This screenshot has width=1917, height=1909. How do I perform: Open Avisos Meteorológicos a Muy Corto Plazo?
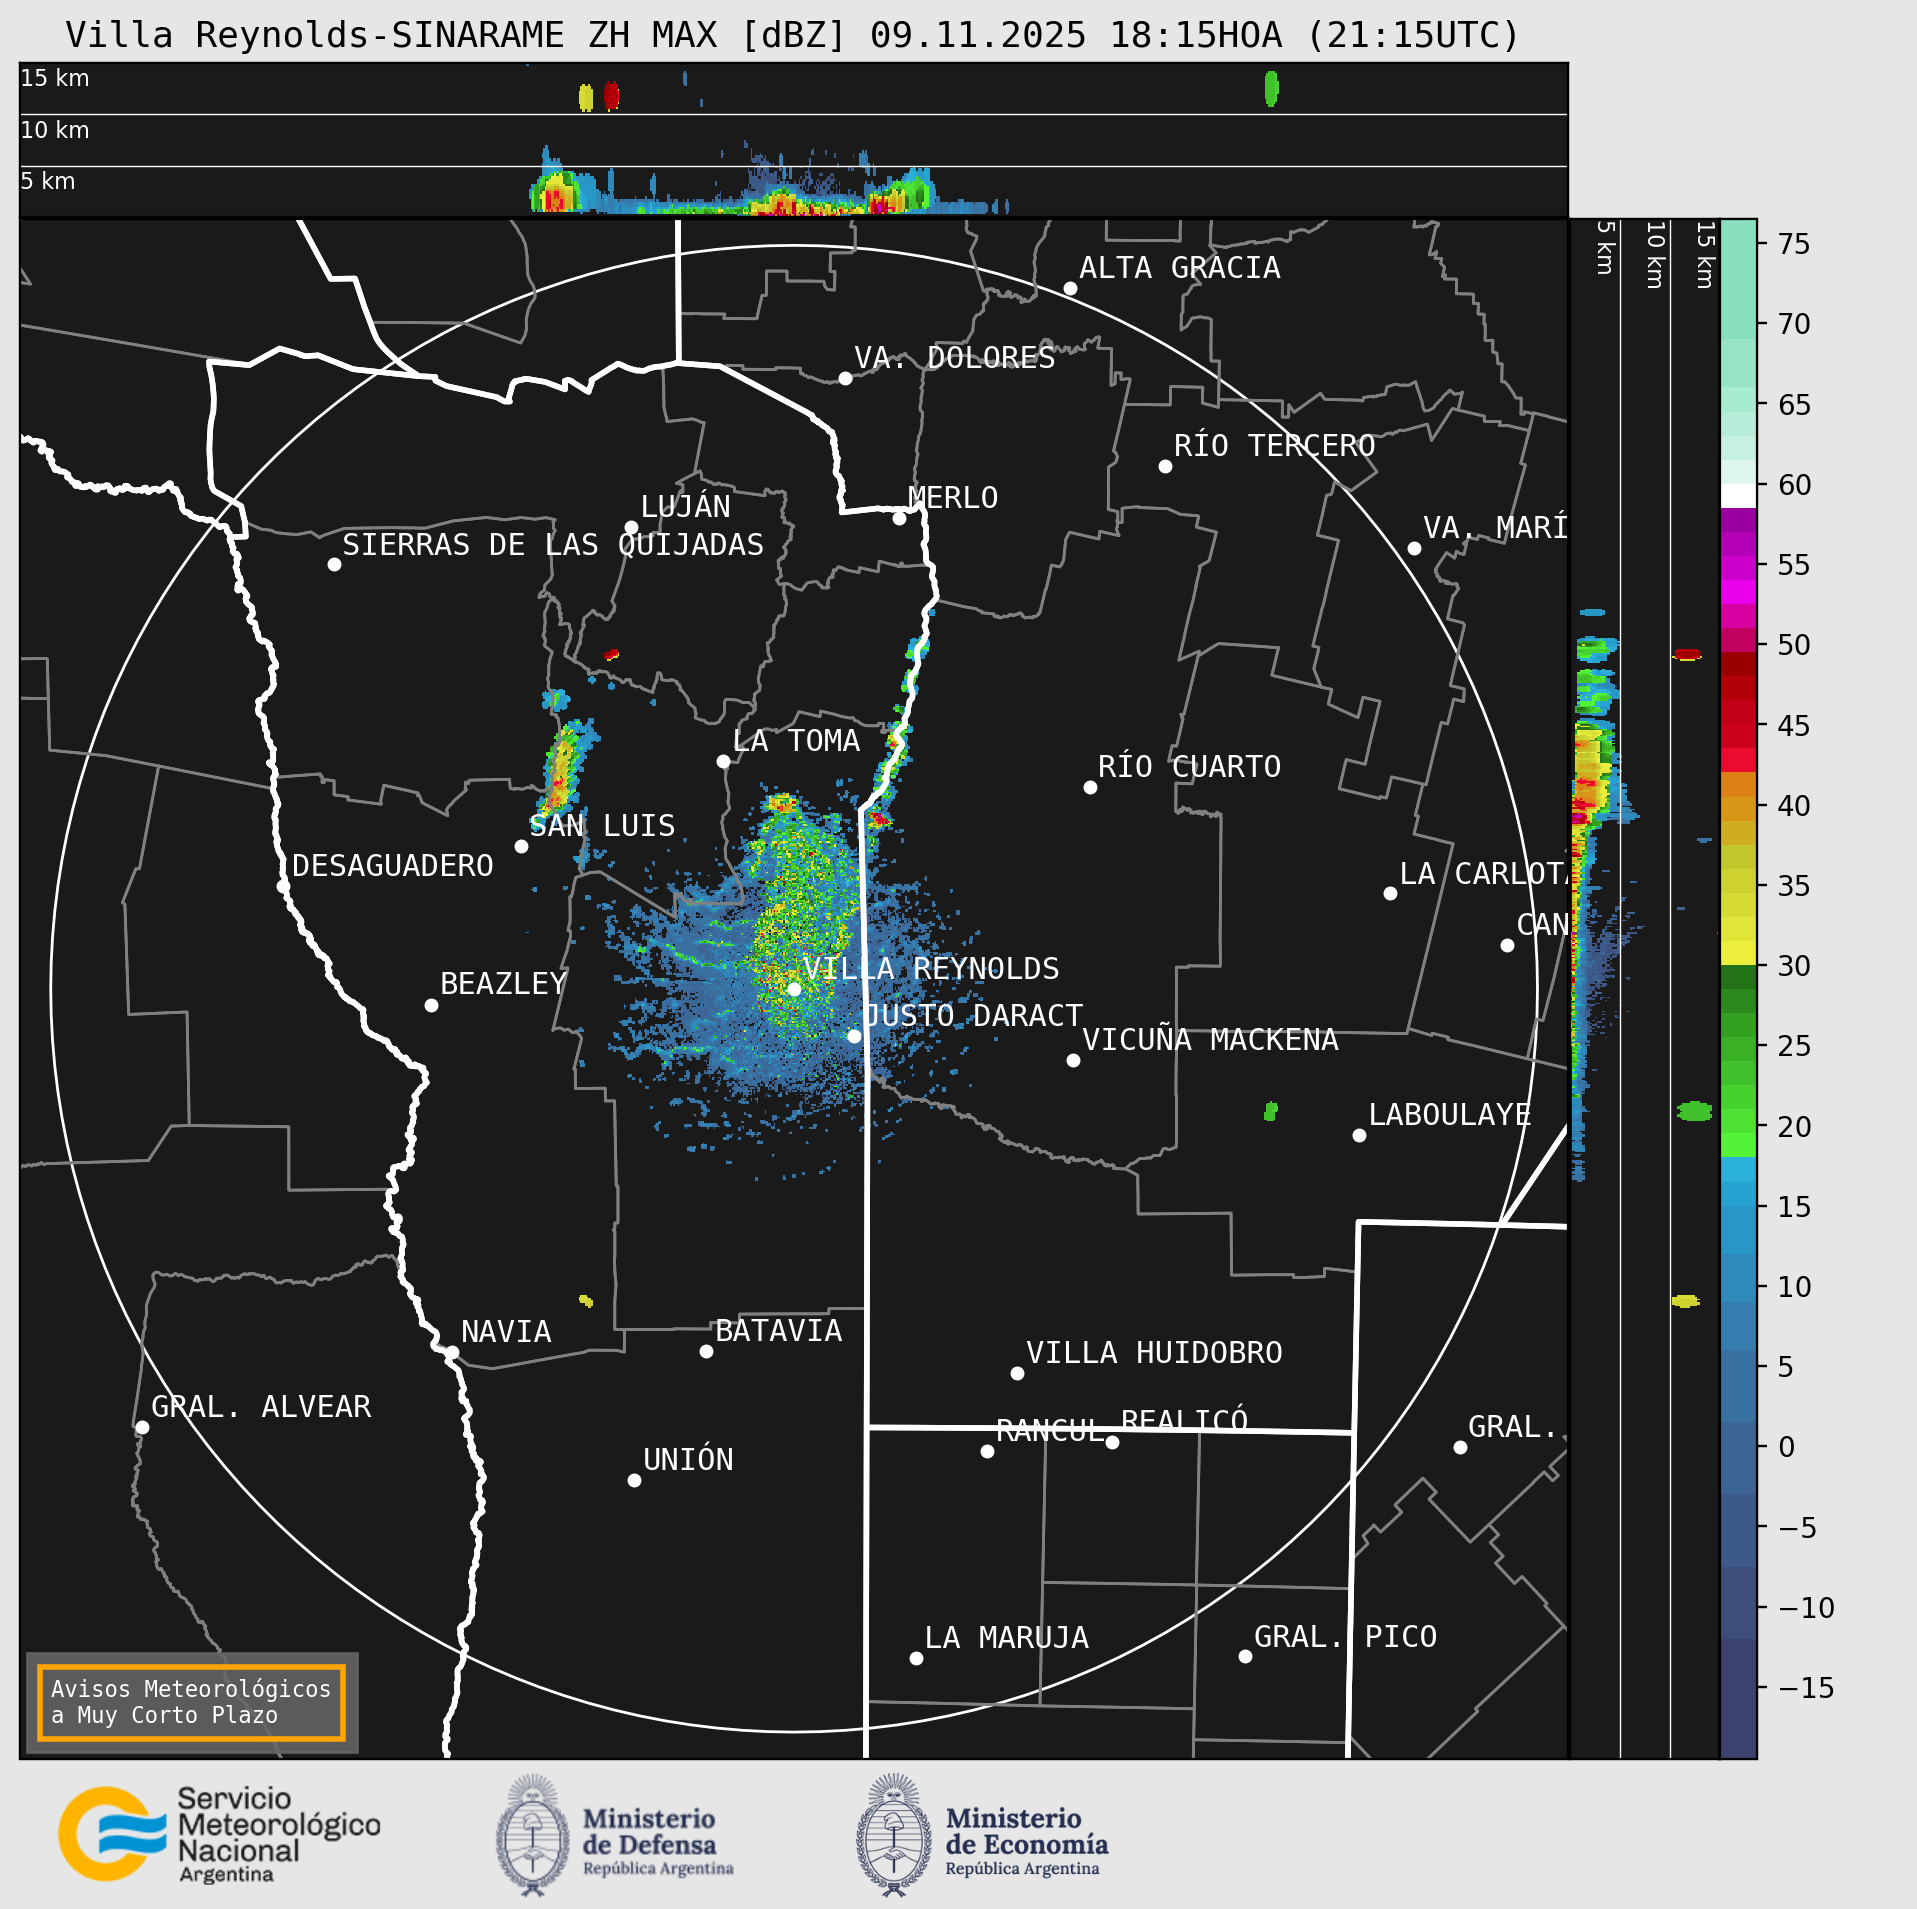[191, 1702]
